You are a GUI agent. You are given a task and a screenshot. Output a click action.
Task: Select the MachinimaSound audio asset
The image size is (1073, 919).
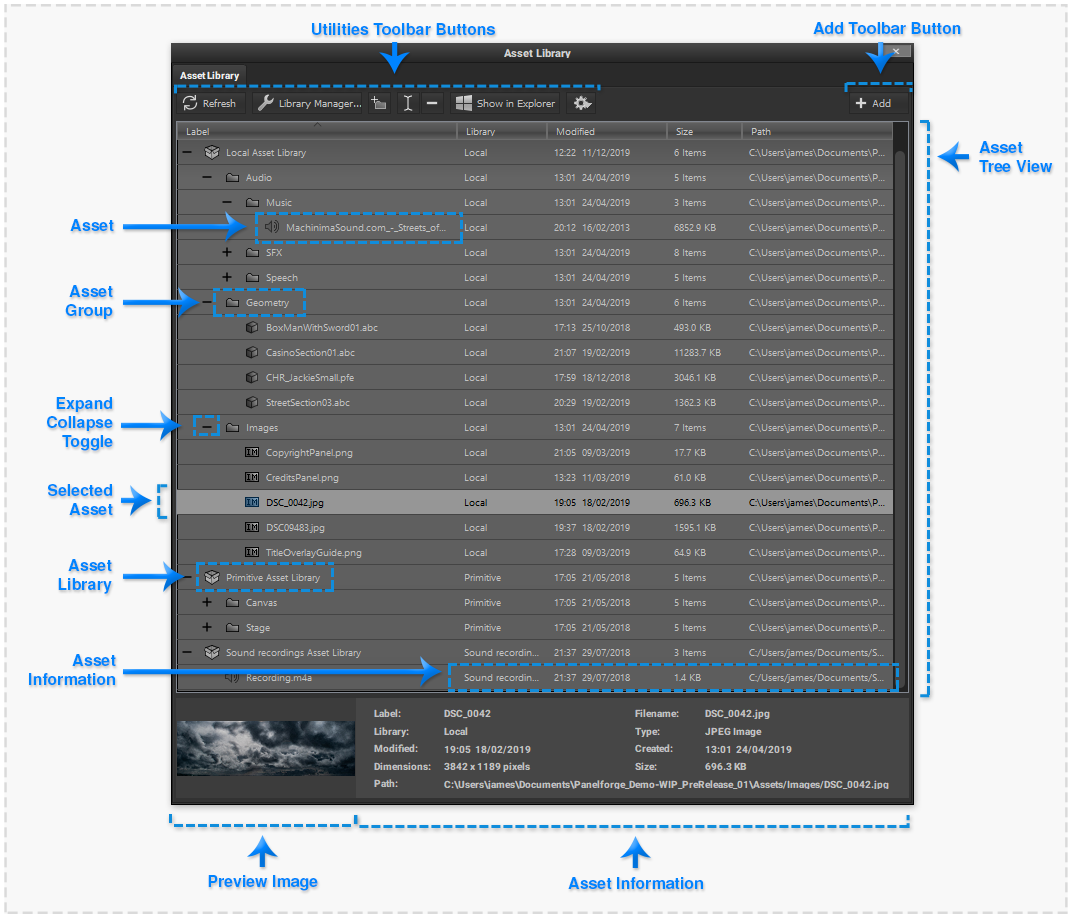pyautogui.click(x=364, y=228)
